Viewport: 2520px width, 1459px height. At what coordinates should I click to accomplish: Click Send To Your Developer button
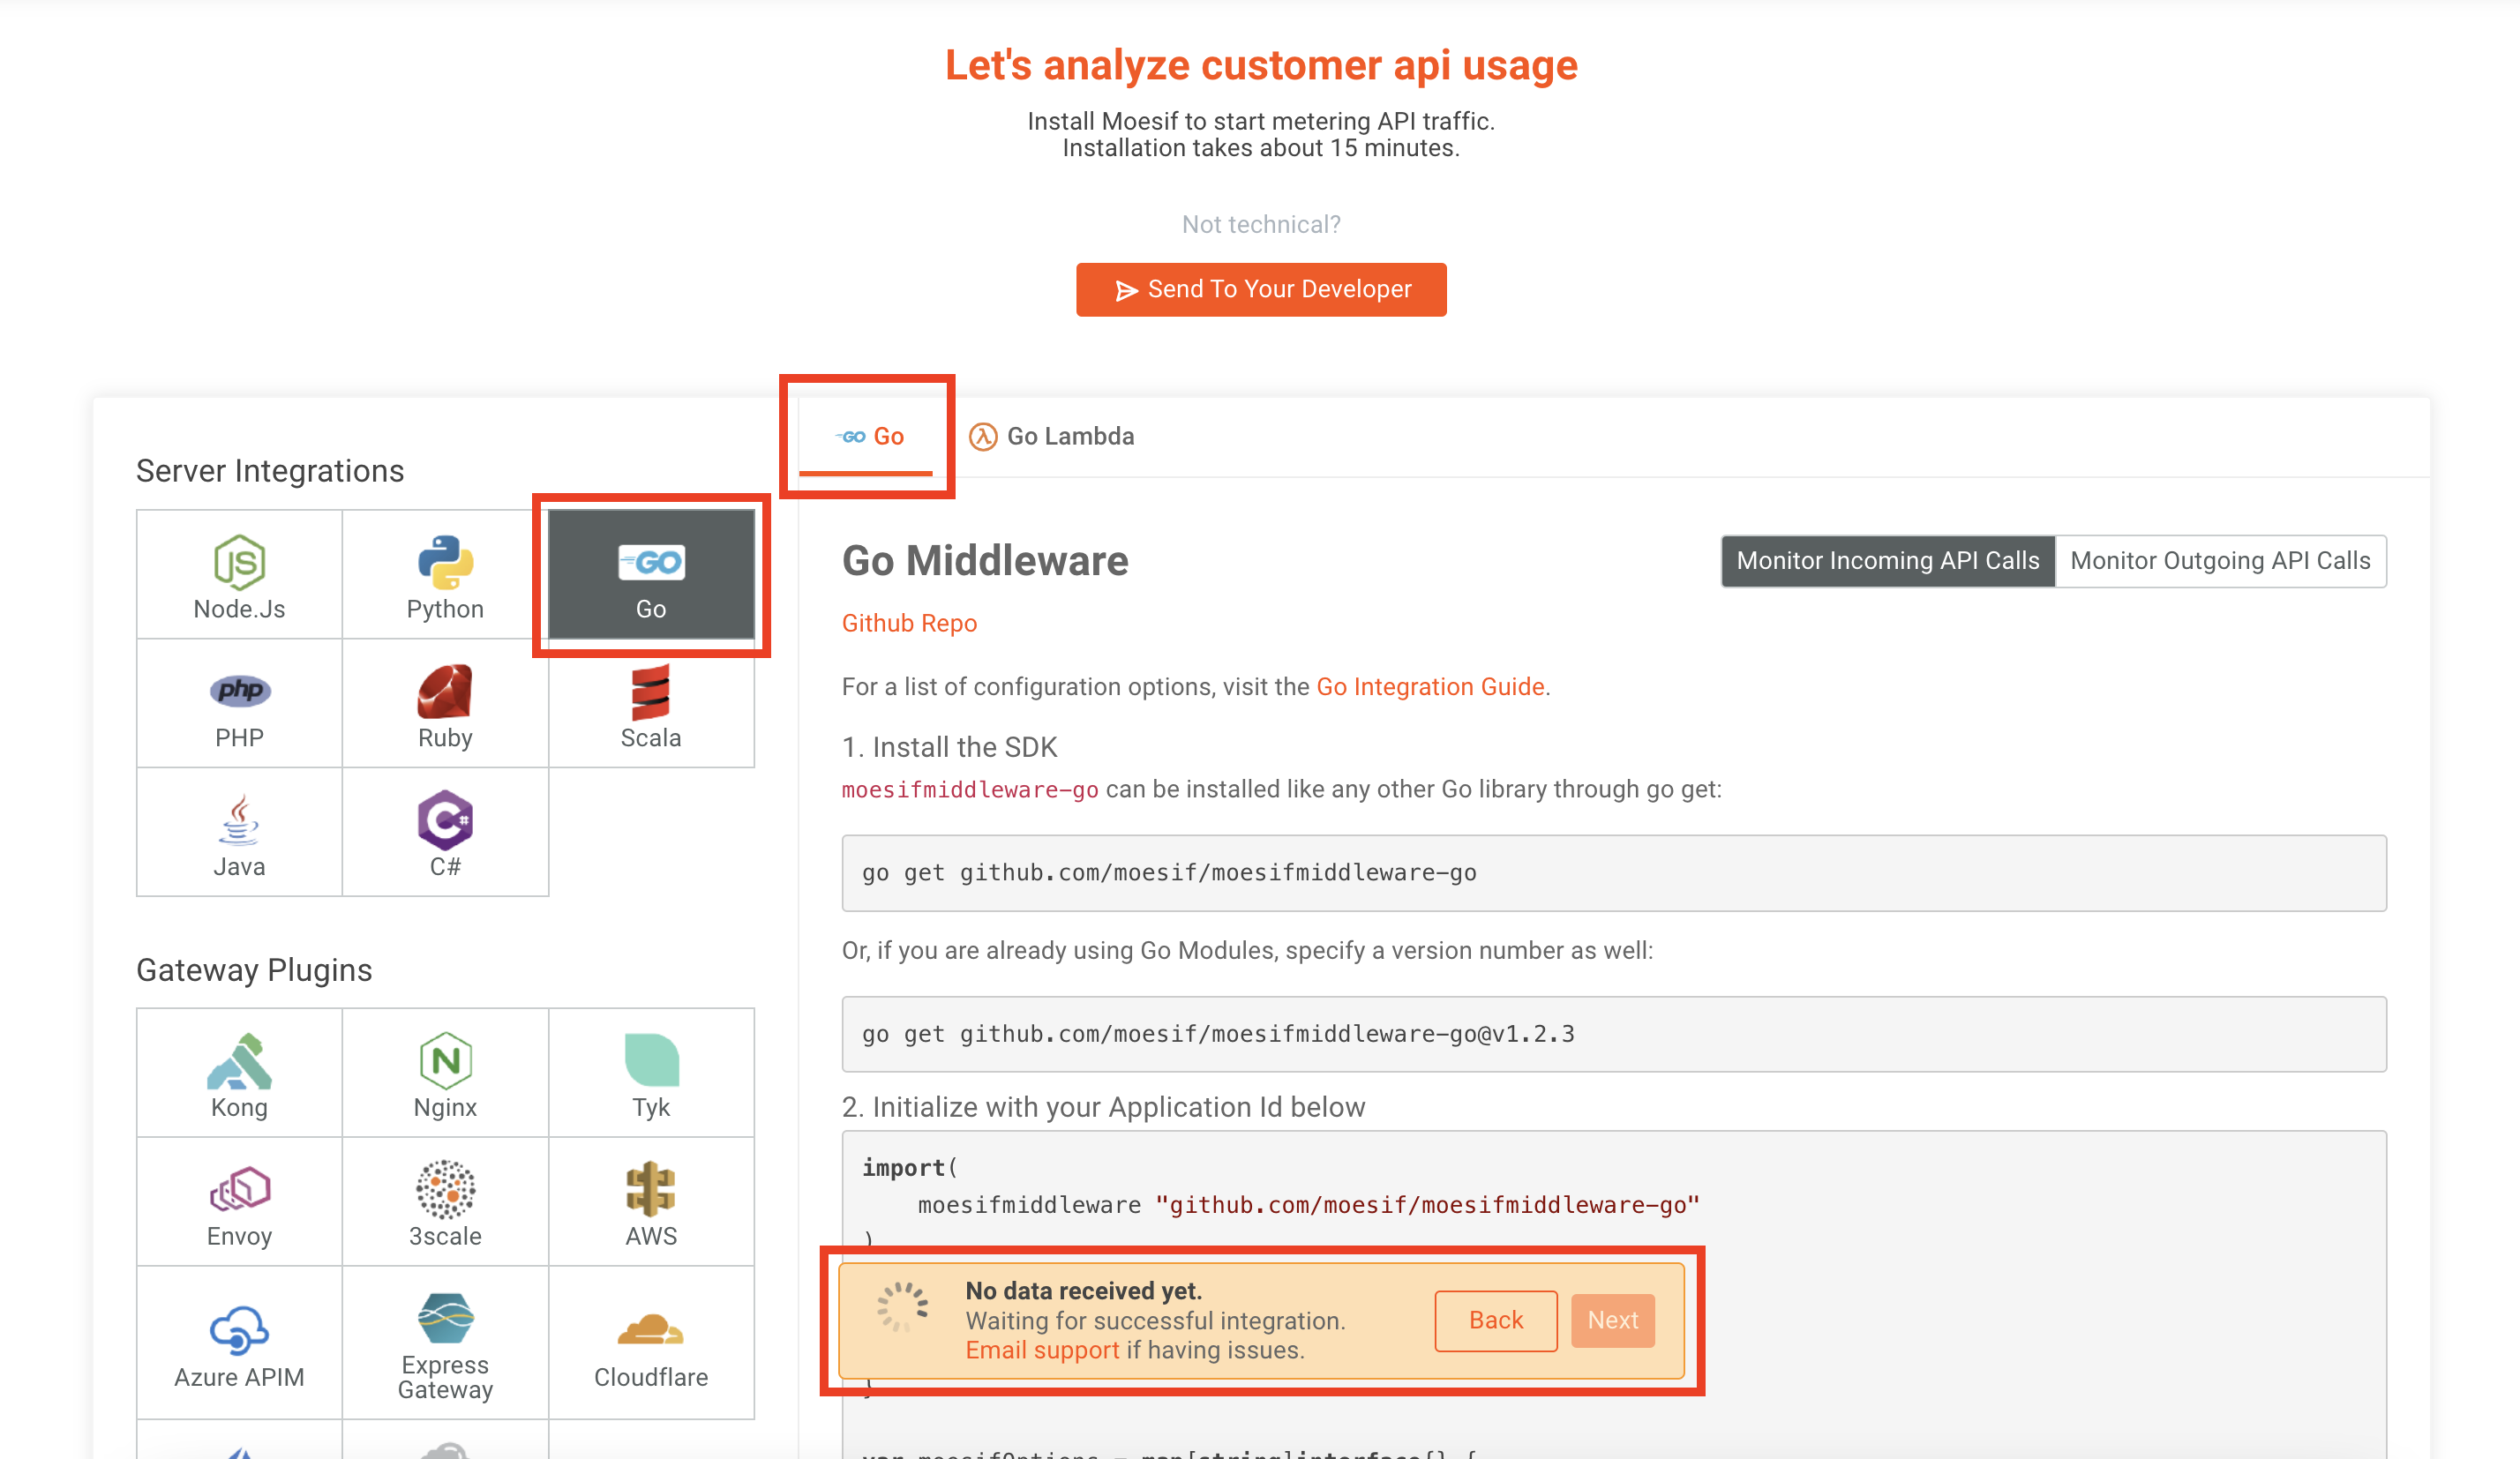click(x=1261, y=290)
